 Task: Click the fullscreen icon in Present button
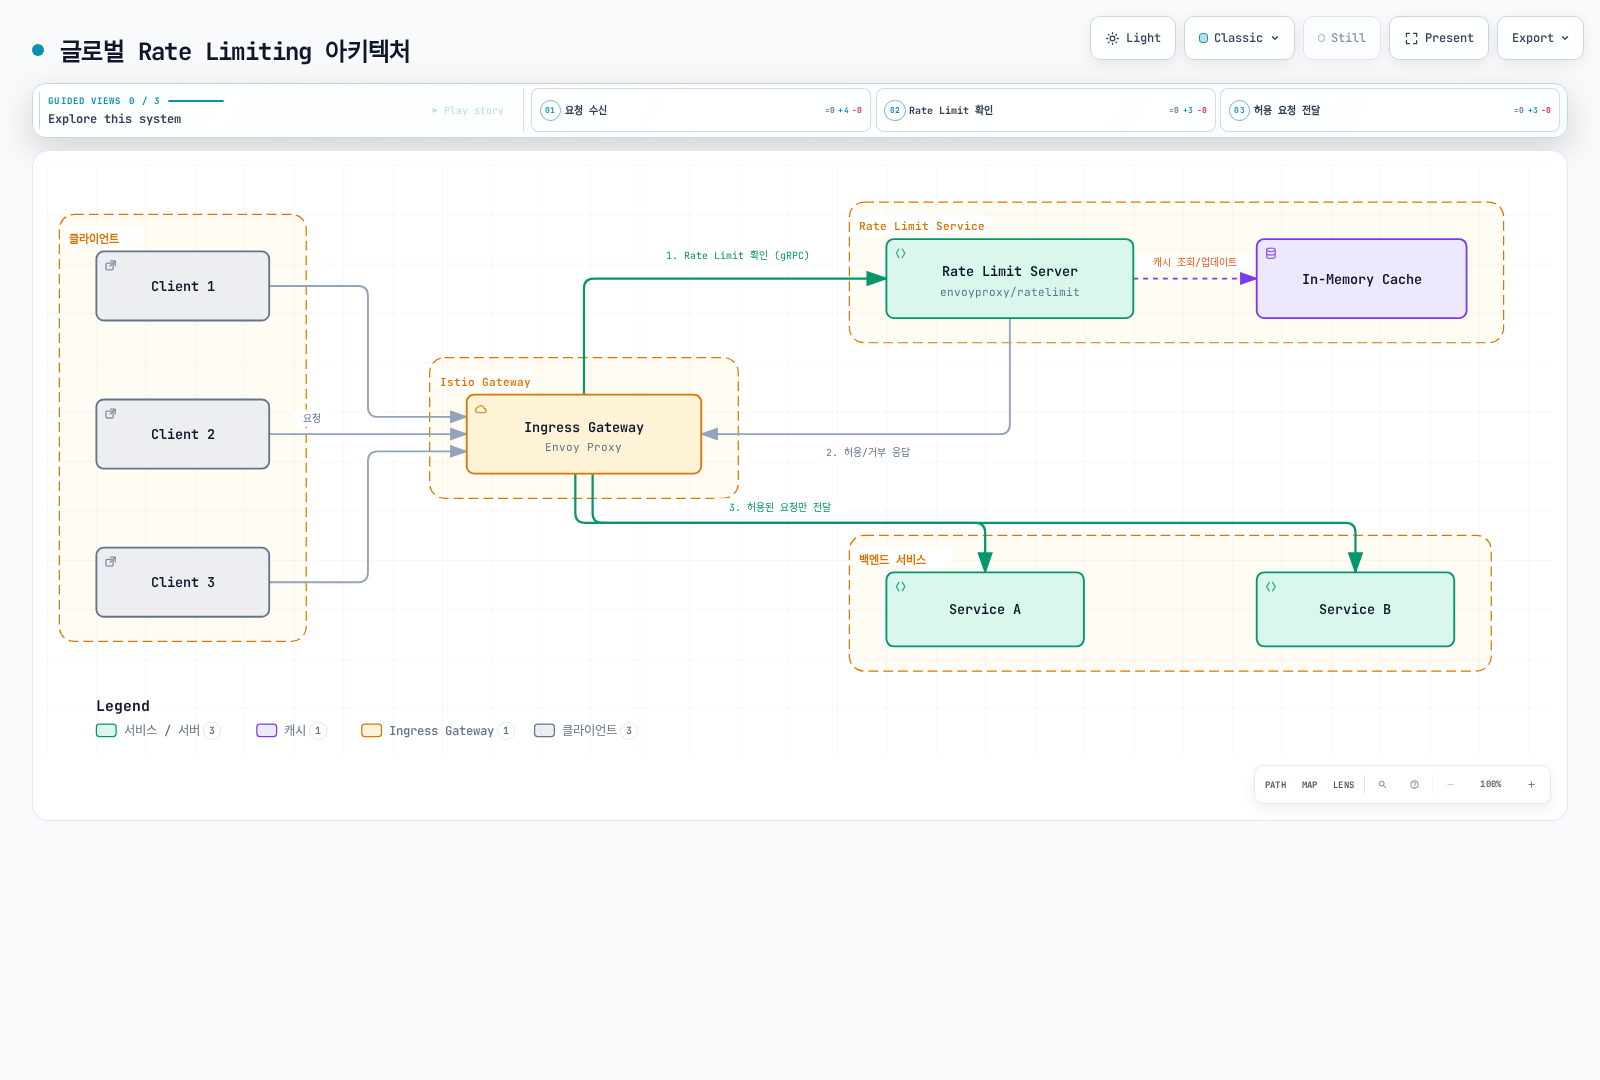(1411, 38)
